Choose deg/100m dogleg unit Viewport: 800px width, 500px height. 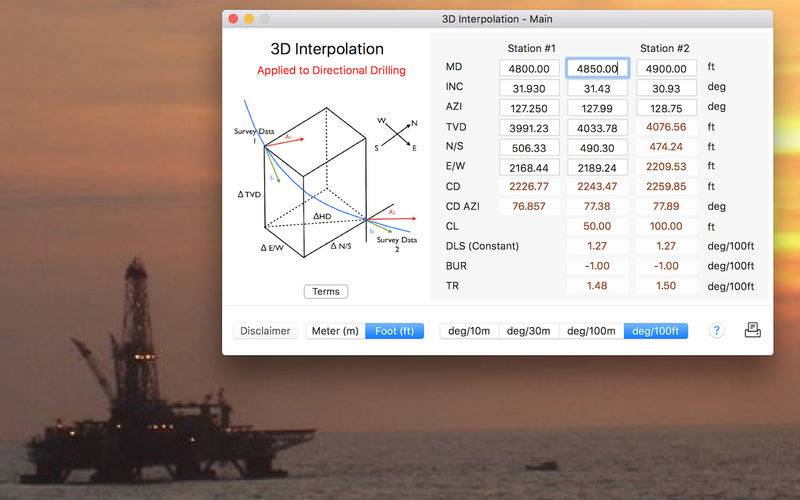591,331
